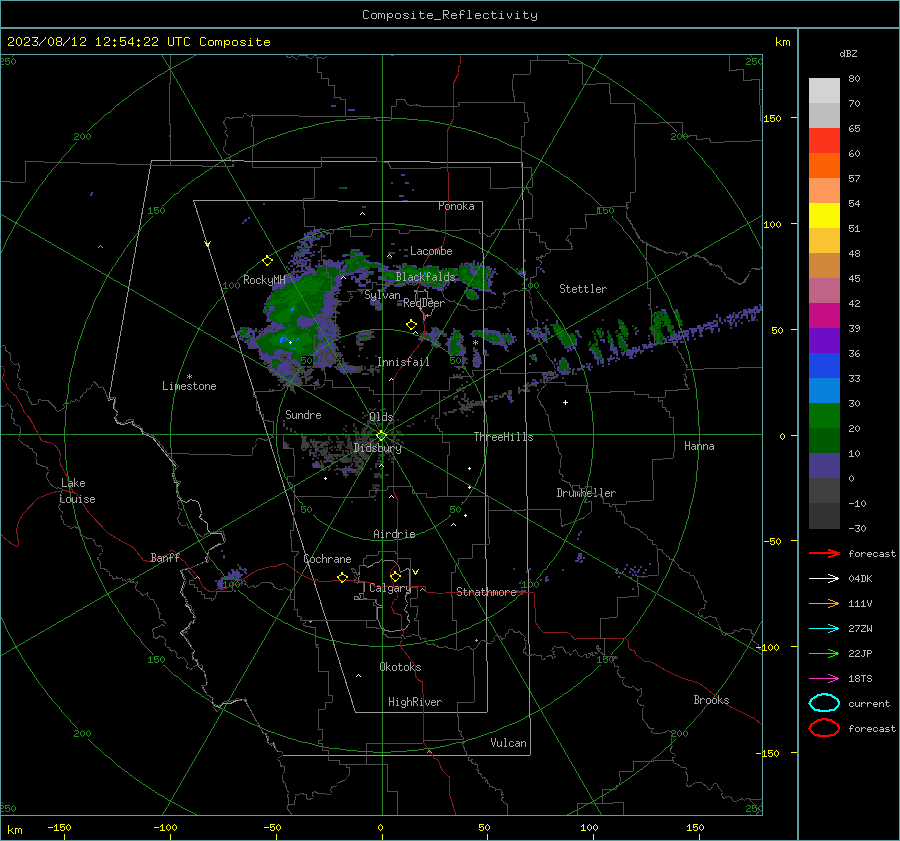The image size is (900, 841).
Task: Click the 80 dBZ light gray swatch
Action: 824,90
